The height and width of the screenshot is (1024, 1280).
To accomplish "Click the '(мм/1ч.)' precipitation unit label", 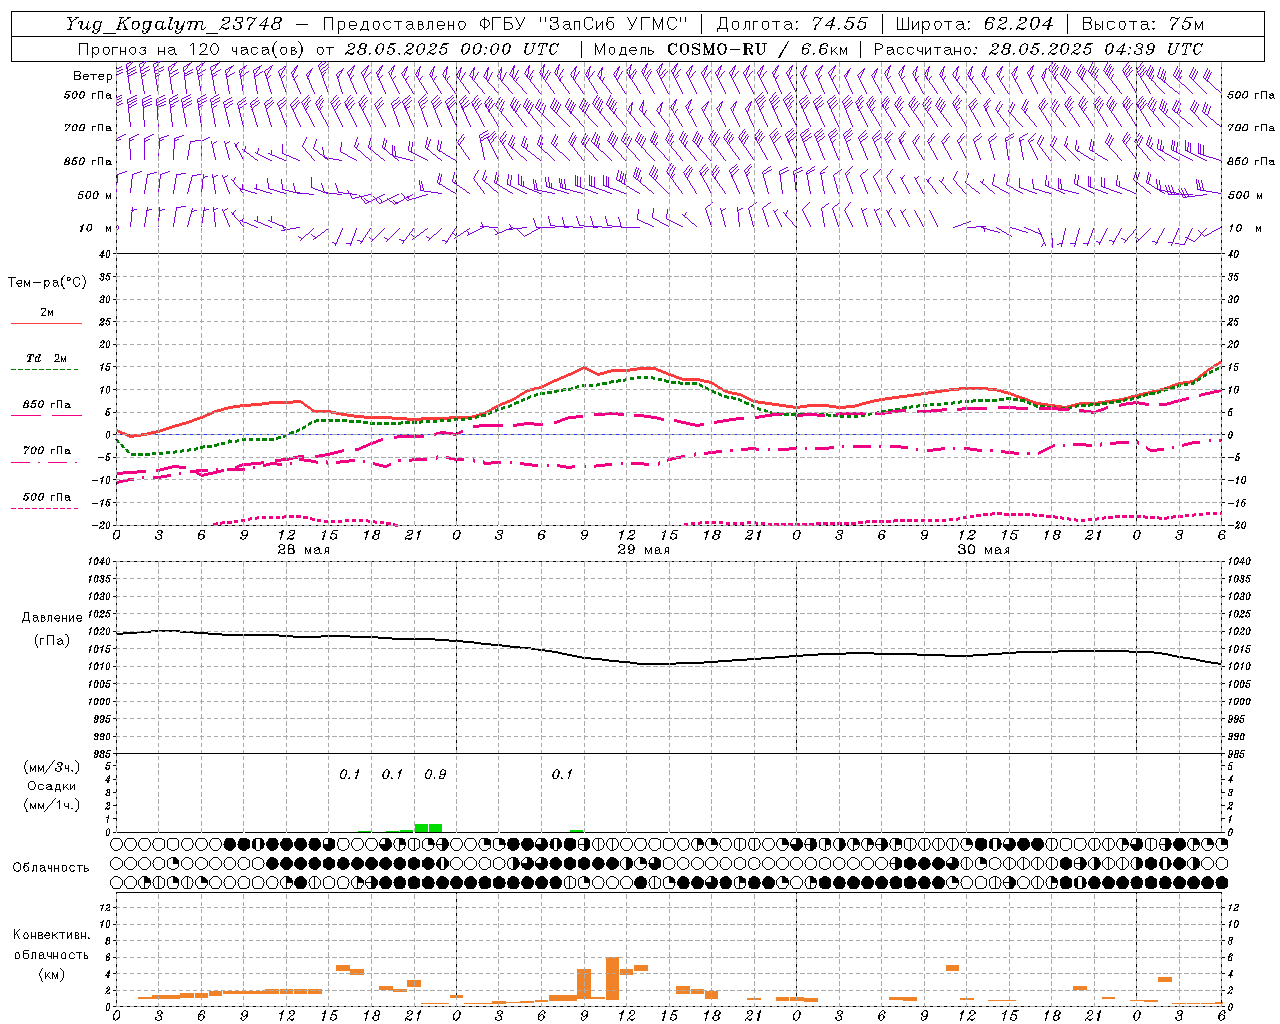I will [x=52, y=805].
